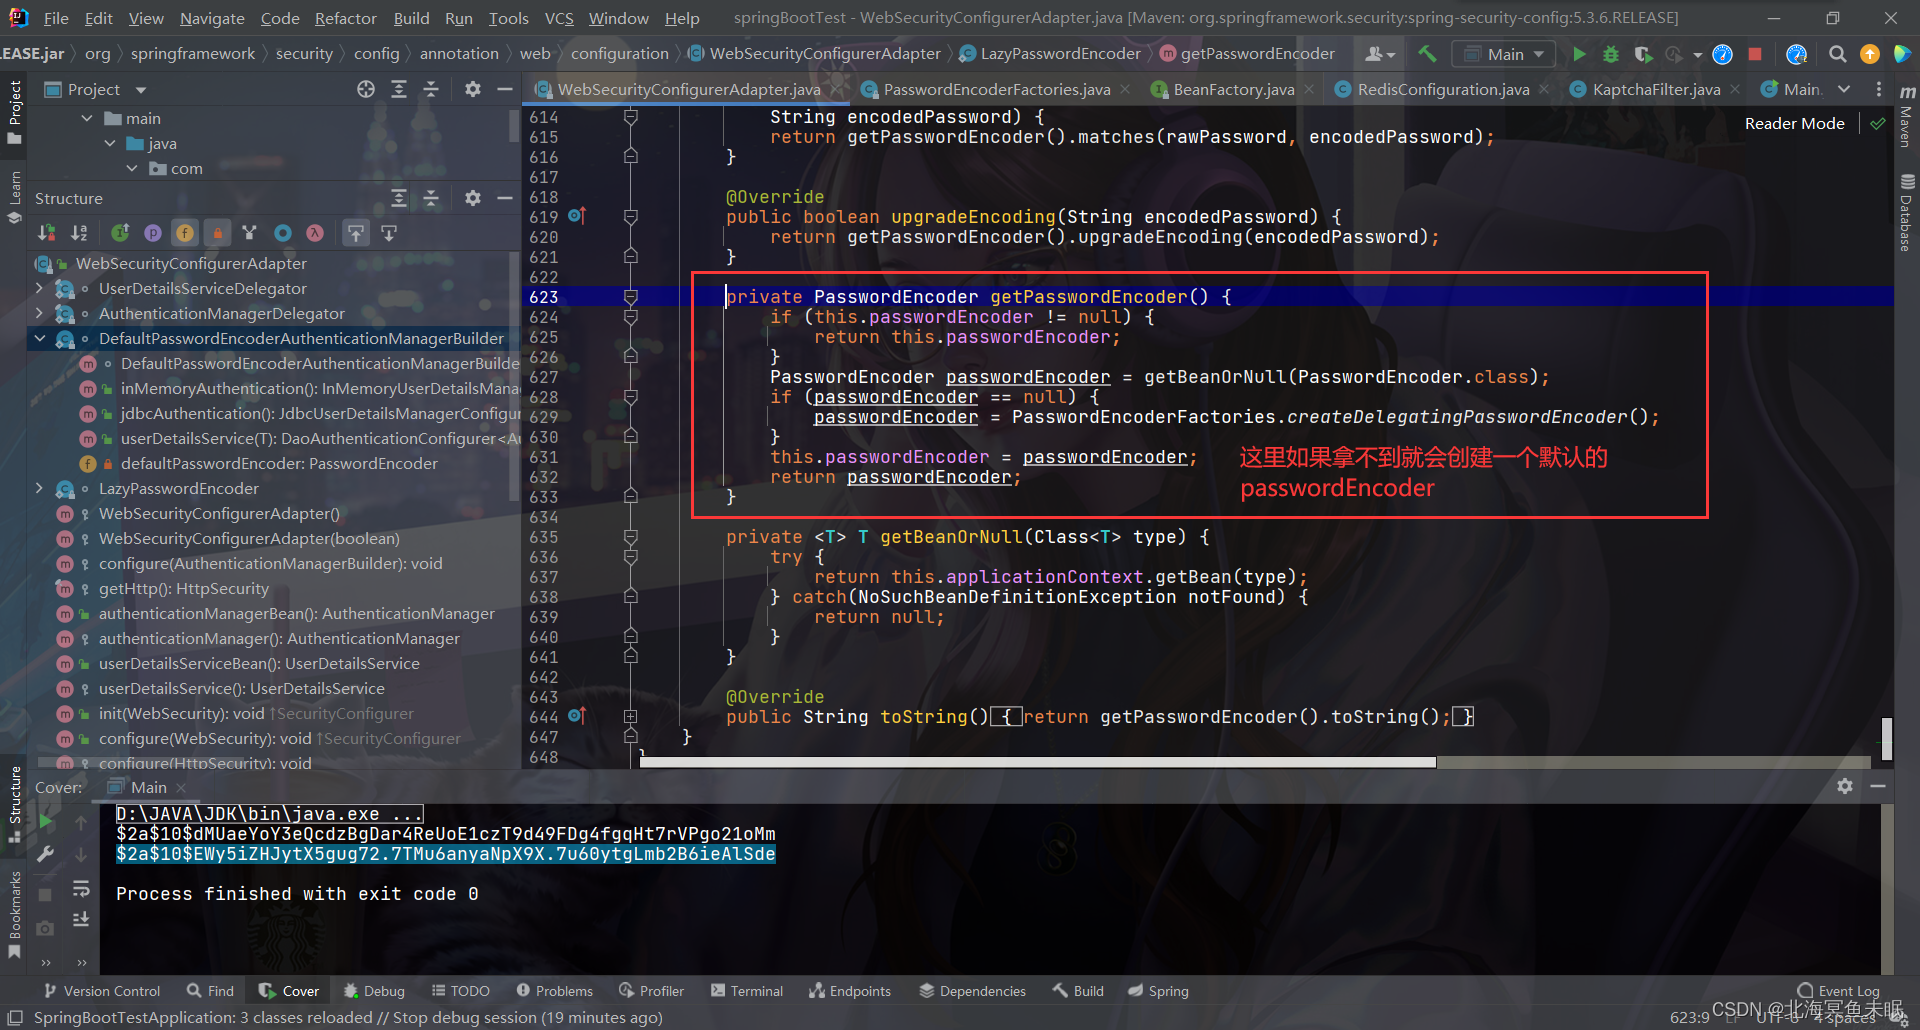This screenshot has width=1920, height=1030.
Task: Open the Problems tool window
Action: [x=555, y=991]
